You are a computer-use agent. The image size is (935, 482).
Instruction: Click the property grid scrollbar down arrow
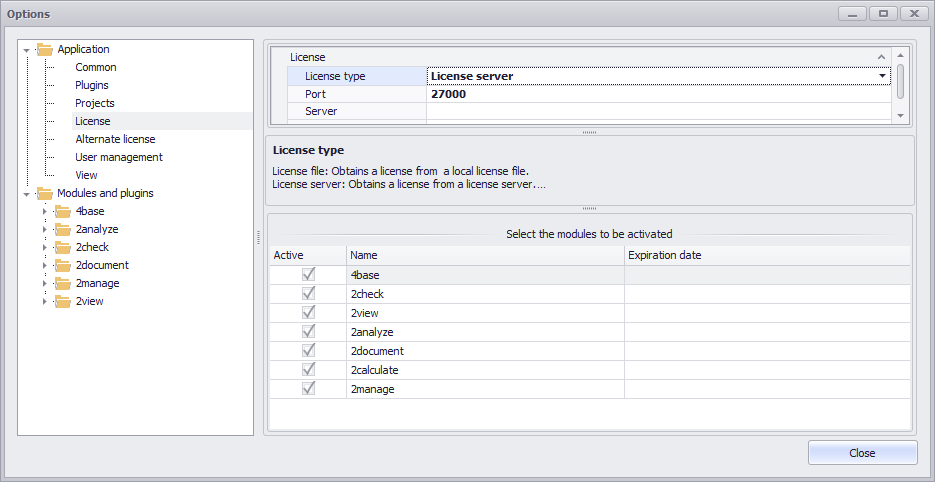(x=900, y=116)
